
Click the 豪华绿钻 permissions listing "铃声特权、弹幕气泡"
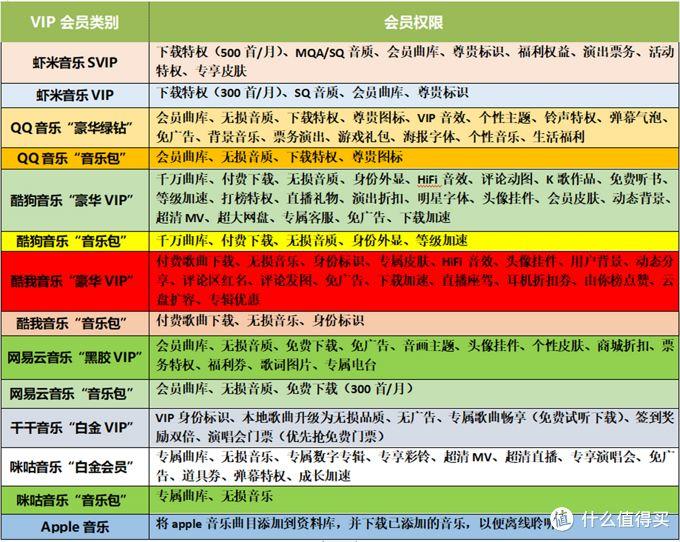[414, 127]
